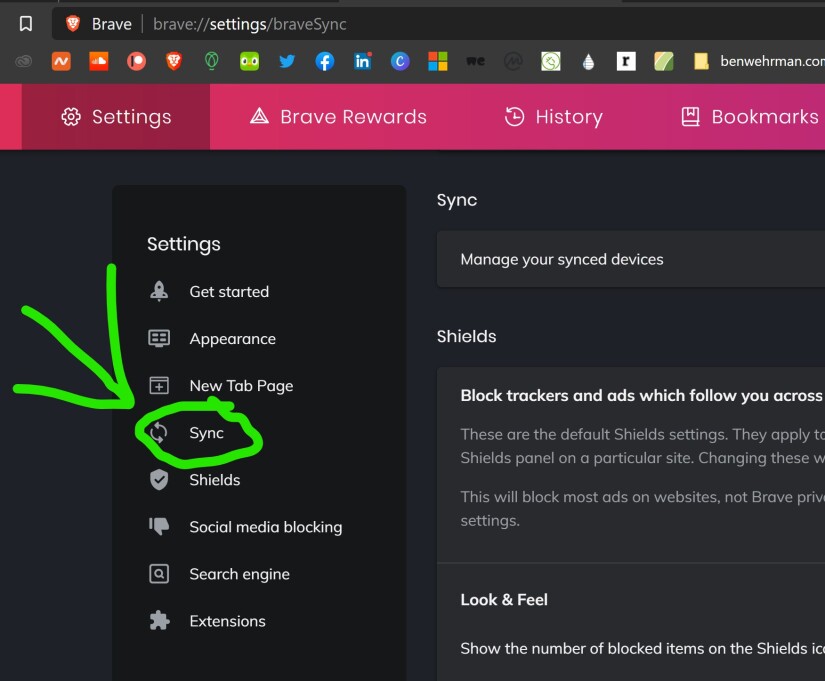Click the bookmark page icon beside address bar

click(x=26, y=24)
